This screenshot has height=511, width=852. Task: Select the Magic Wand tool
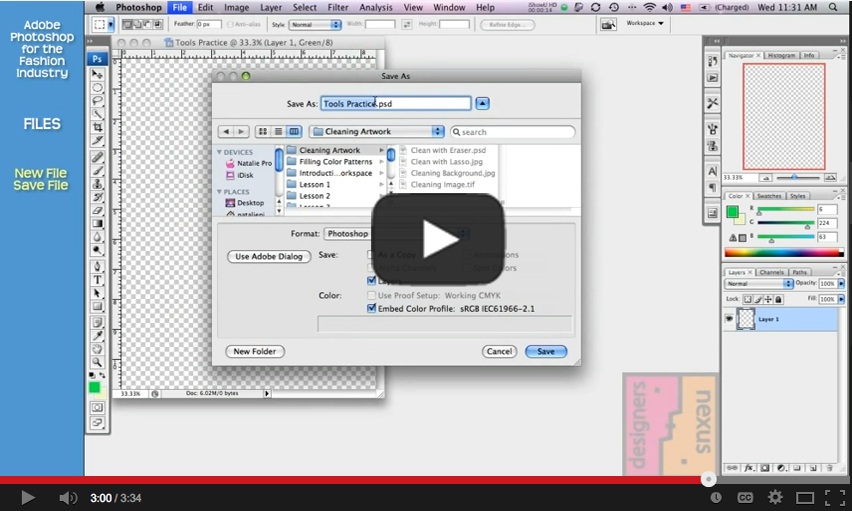coord(97,114)
